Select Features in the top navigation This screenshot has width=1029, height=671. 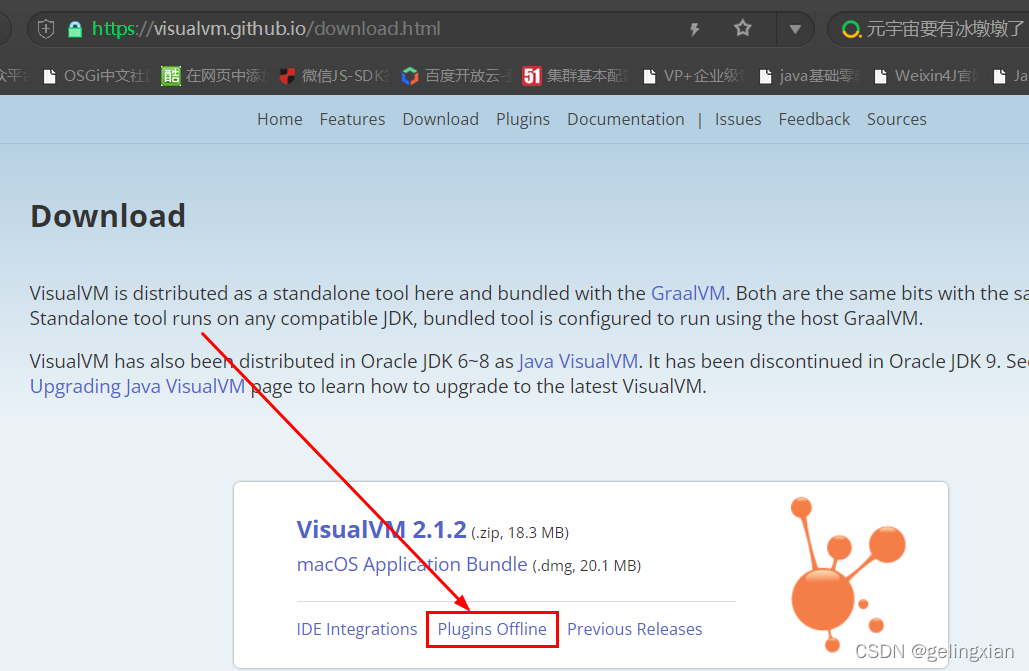pyautogui.click(x=352, y=119)
